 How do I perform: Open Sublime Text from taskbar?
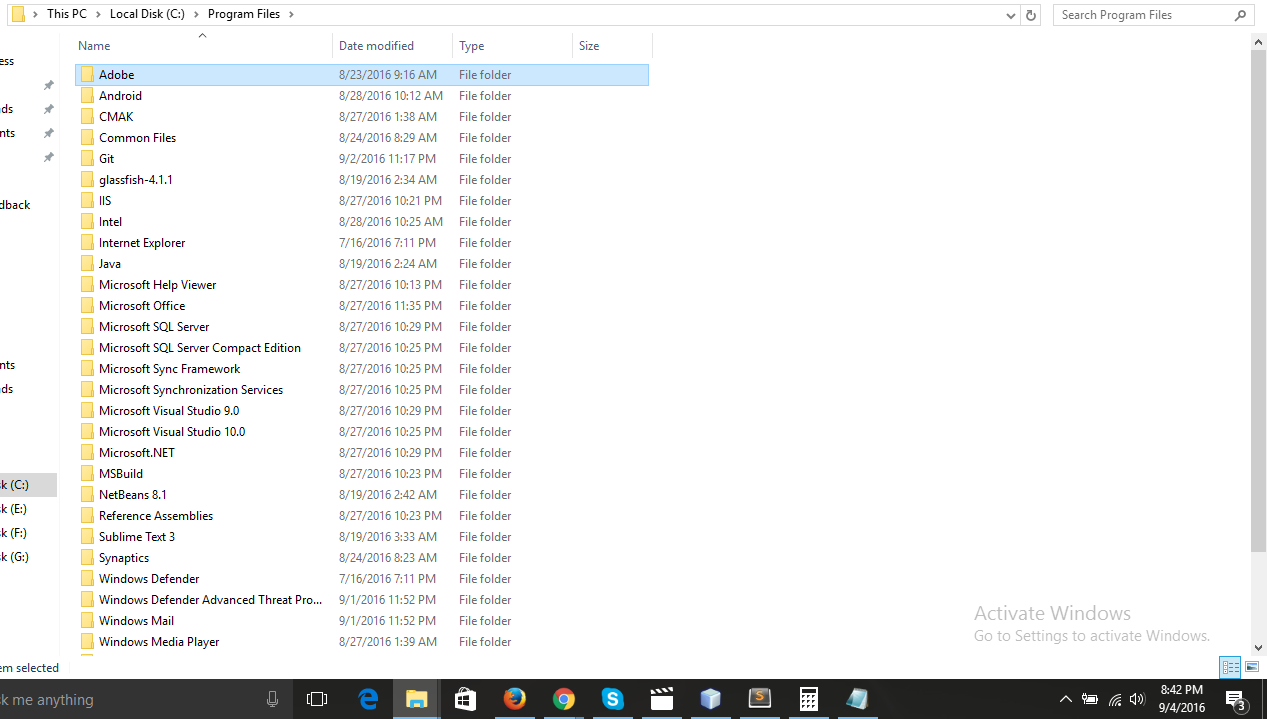click(760, 699)
